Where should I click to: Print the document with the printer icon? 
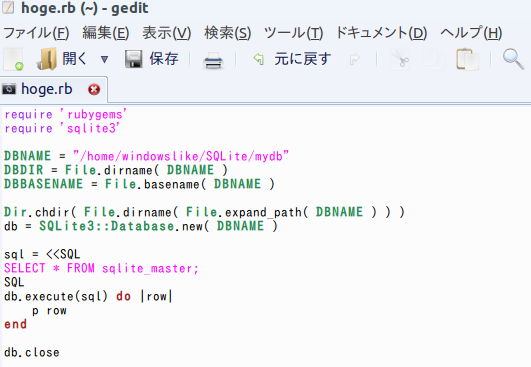click(213, 60)
